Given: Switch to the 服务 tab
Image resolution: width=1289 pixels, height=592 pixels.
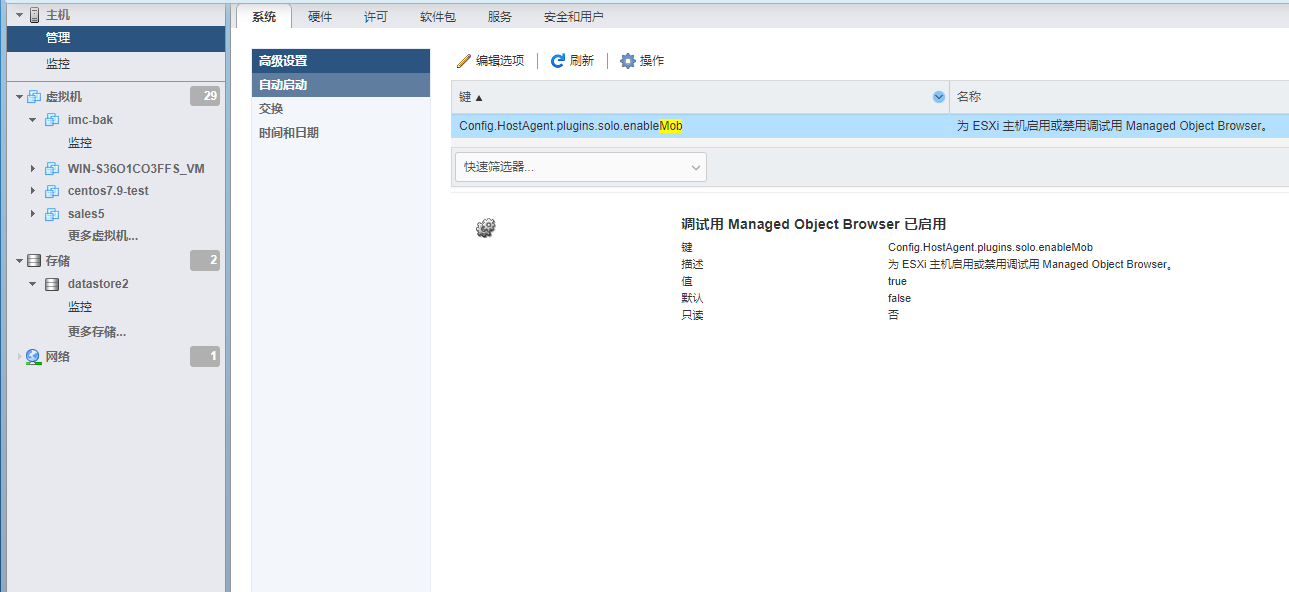Looking at the screenshot, I should point(500,17).
